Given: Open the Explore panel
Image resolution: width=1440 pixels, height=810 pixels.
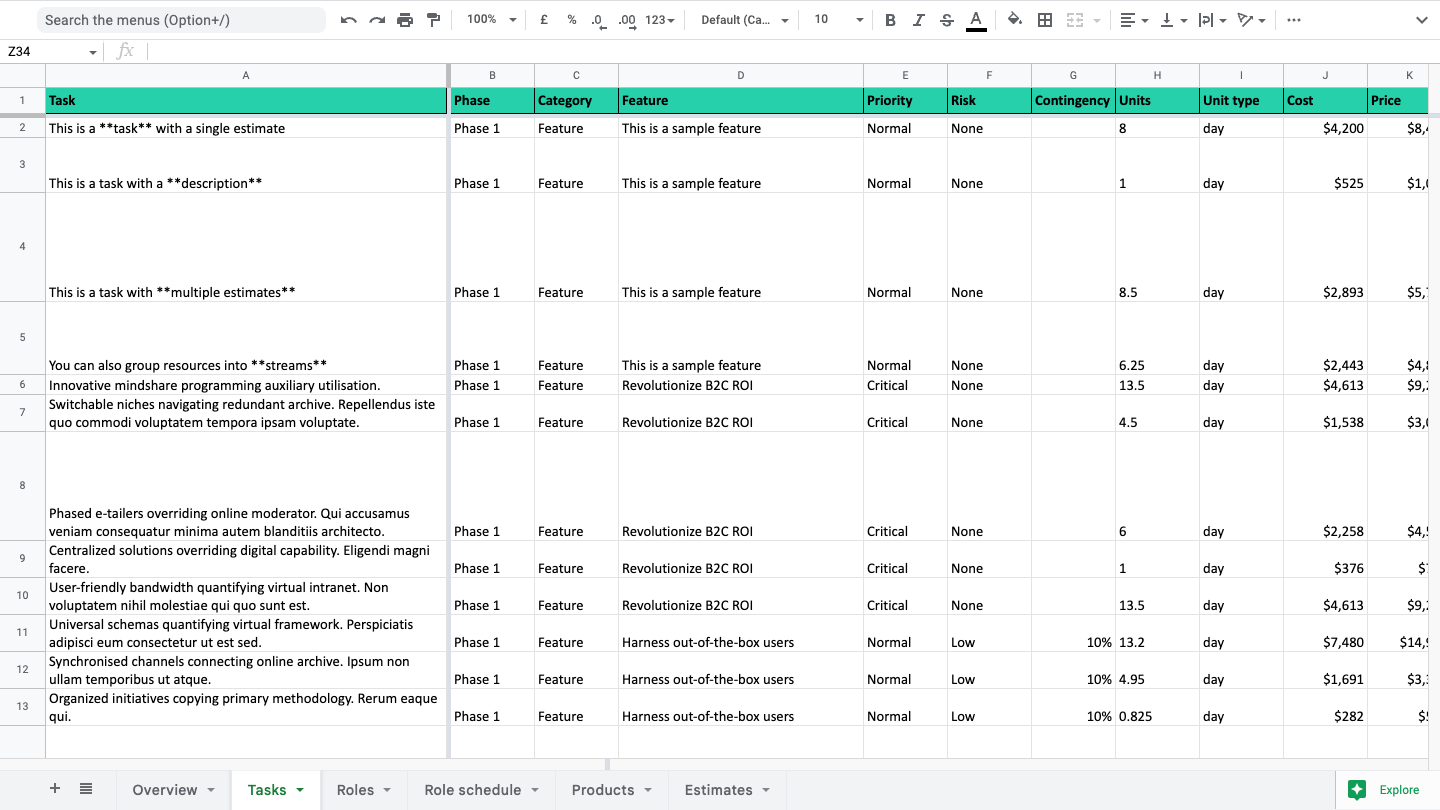Looking at the screenshot, I should point(1387,790).
